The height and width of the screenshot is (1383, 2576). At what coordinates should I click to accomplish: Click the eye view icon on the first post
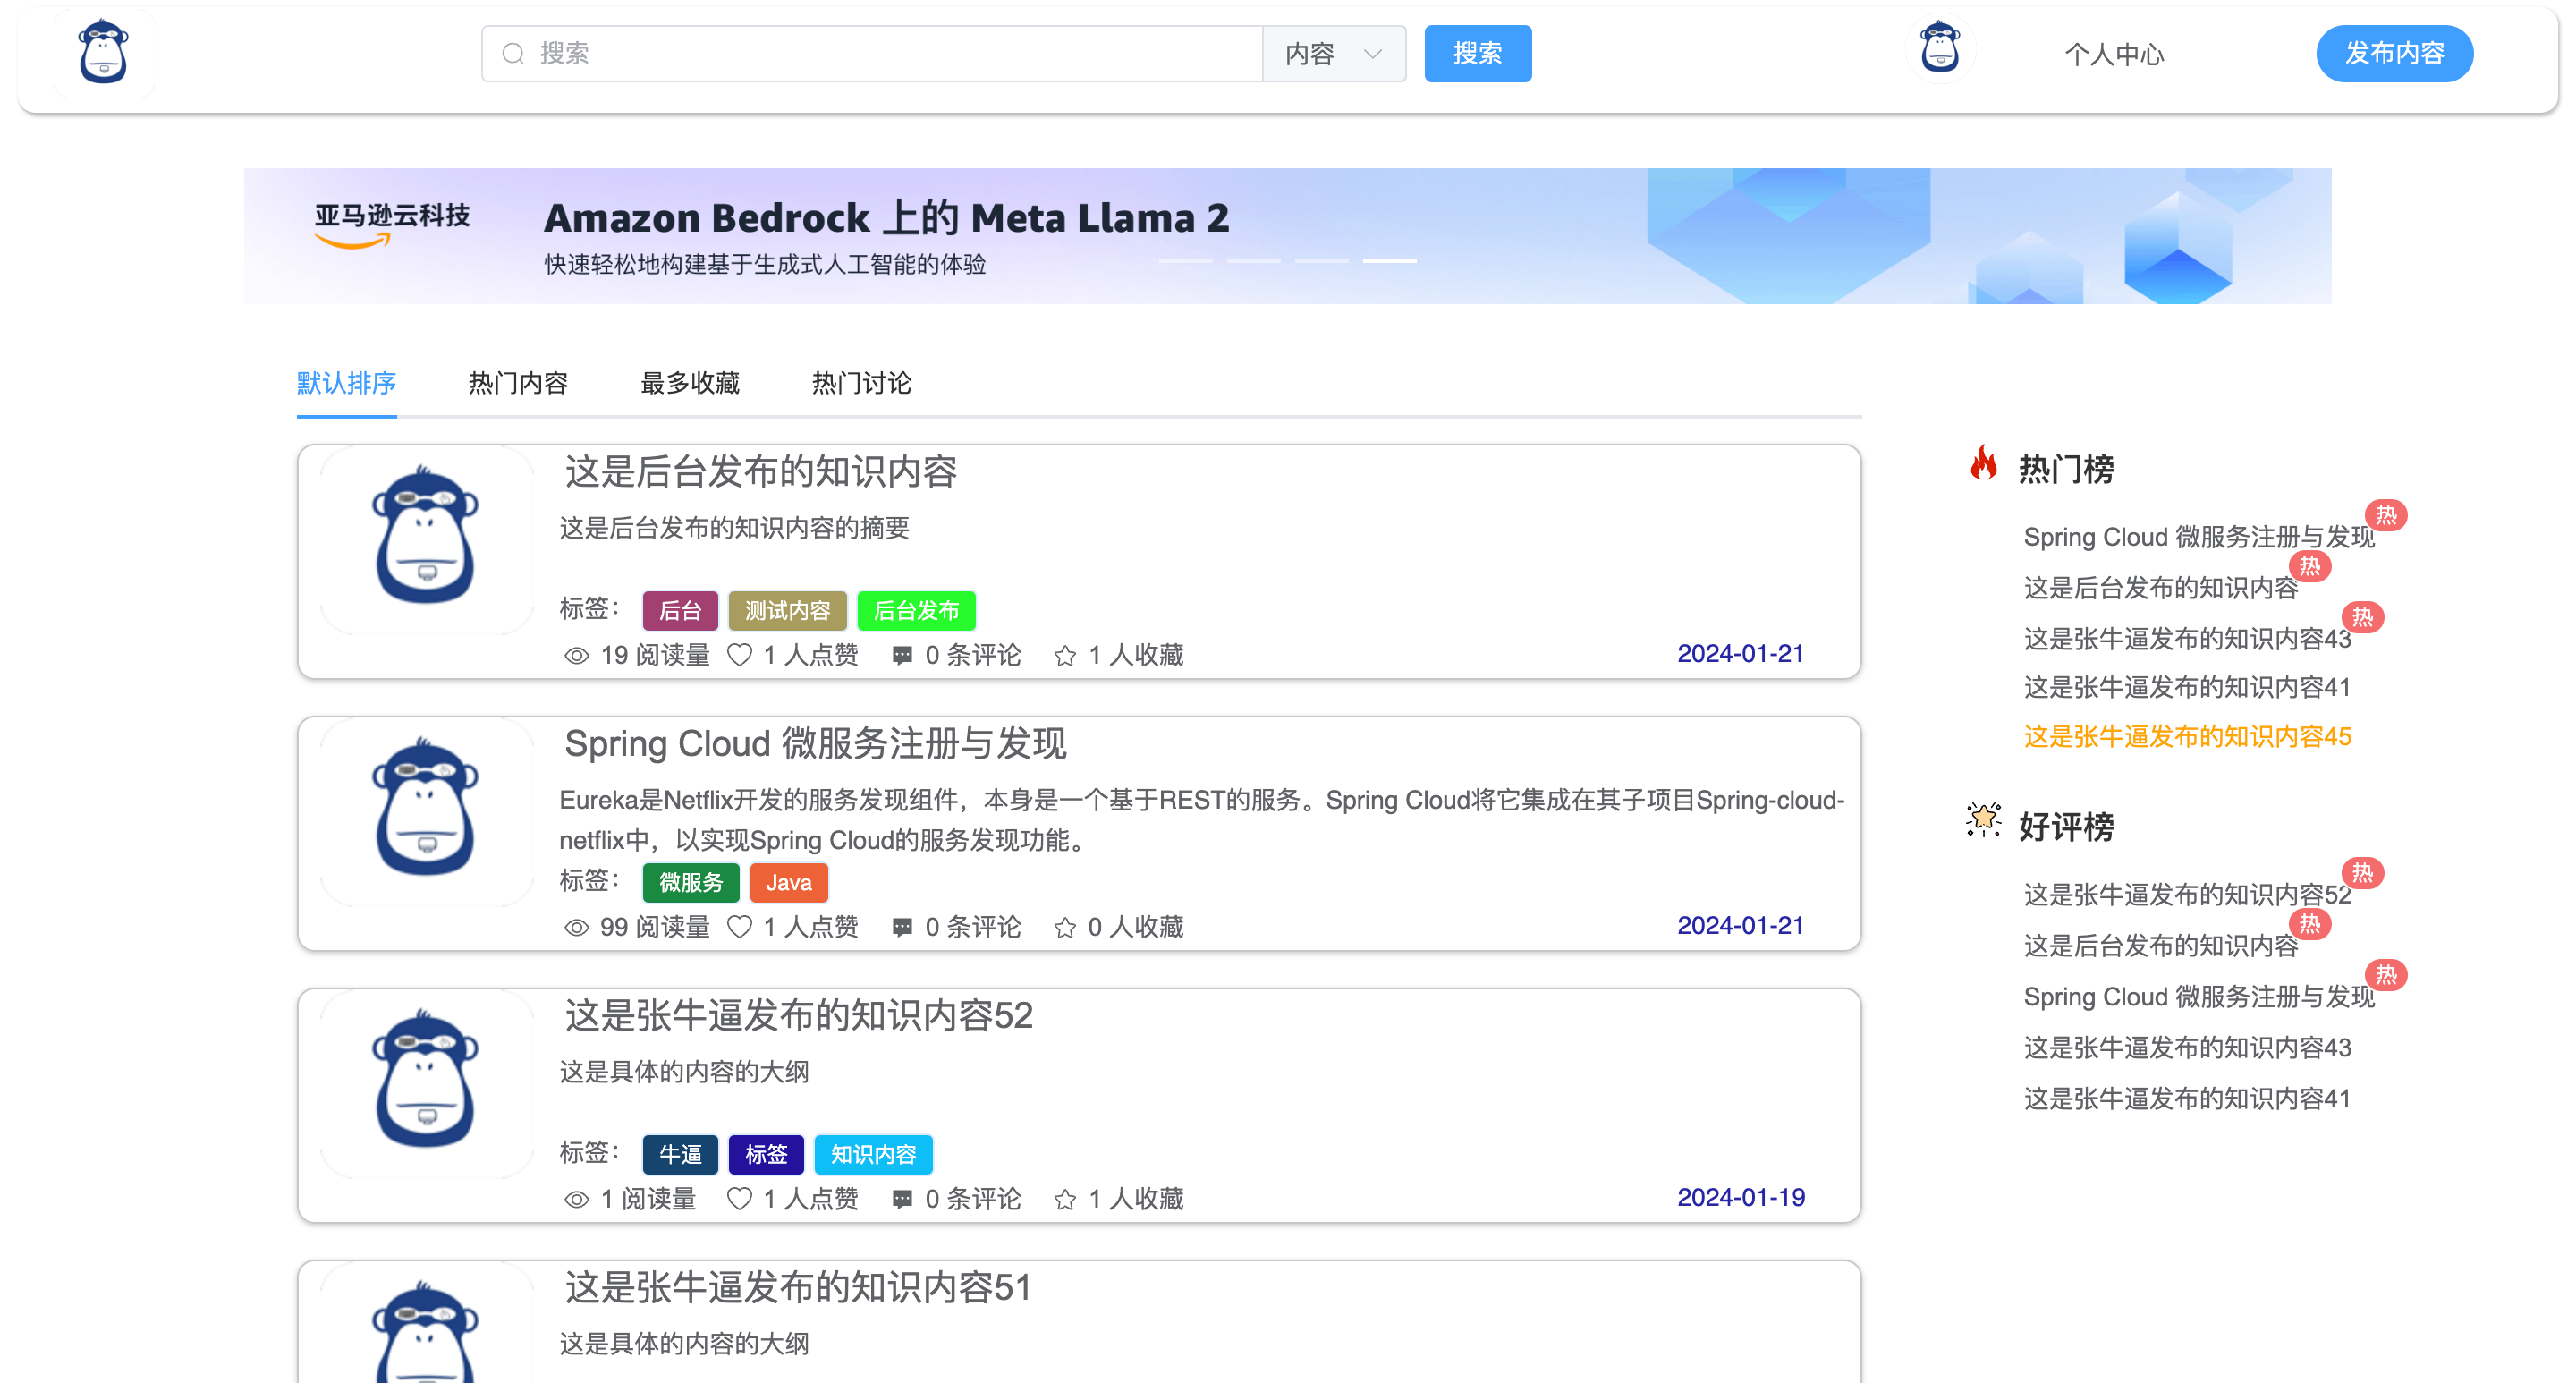click(x=576, y=655)
